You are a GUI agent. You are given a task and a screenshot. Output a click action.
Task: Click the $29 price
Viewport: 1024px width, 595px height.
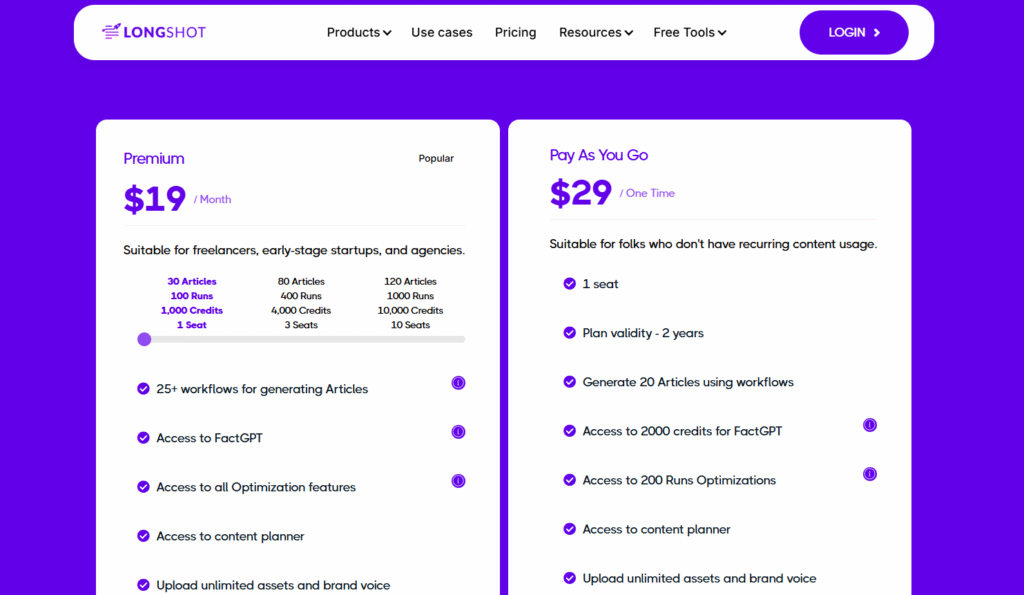click(581, 193)
